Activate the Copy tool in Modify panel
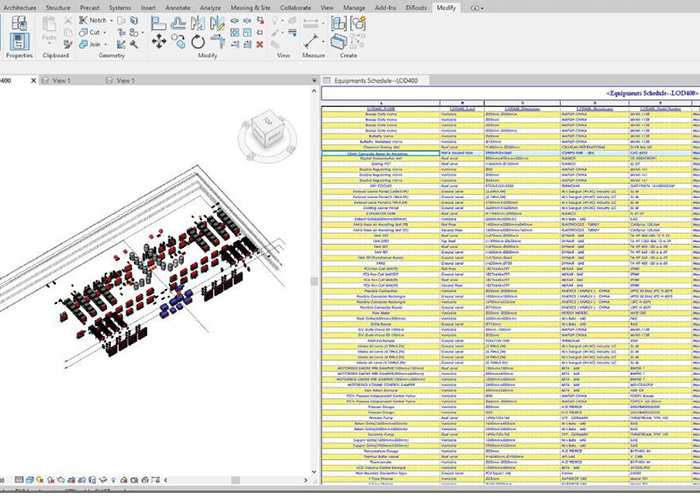Image resolution: width=700 pixels, height=500 pixels. pyautogui.click(x=178, y=42)
